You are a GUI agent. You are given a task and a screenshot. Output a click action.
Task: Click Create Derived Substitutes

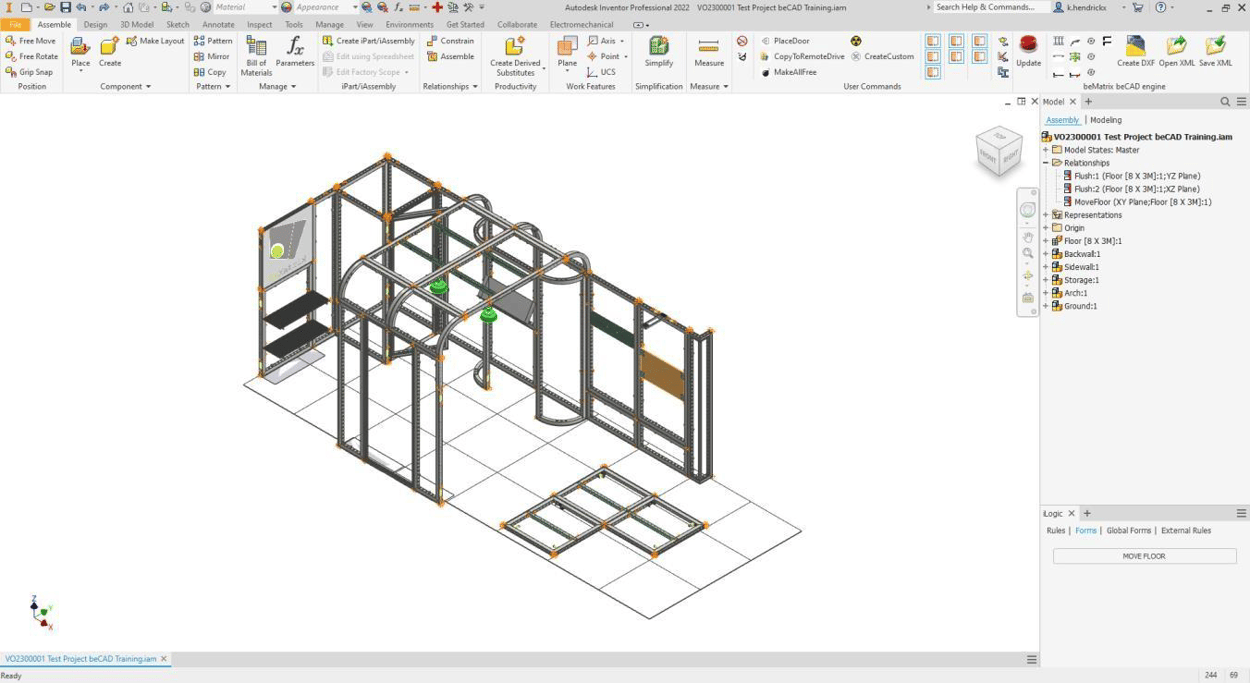pyautogui.click(x=515, y=56)
